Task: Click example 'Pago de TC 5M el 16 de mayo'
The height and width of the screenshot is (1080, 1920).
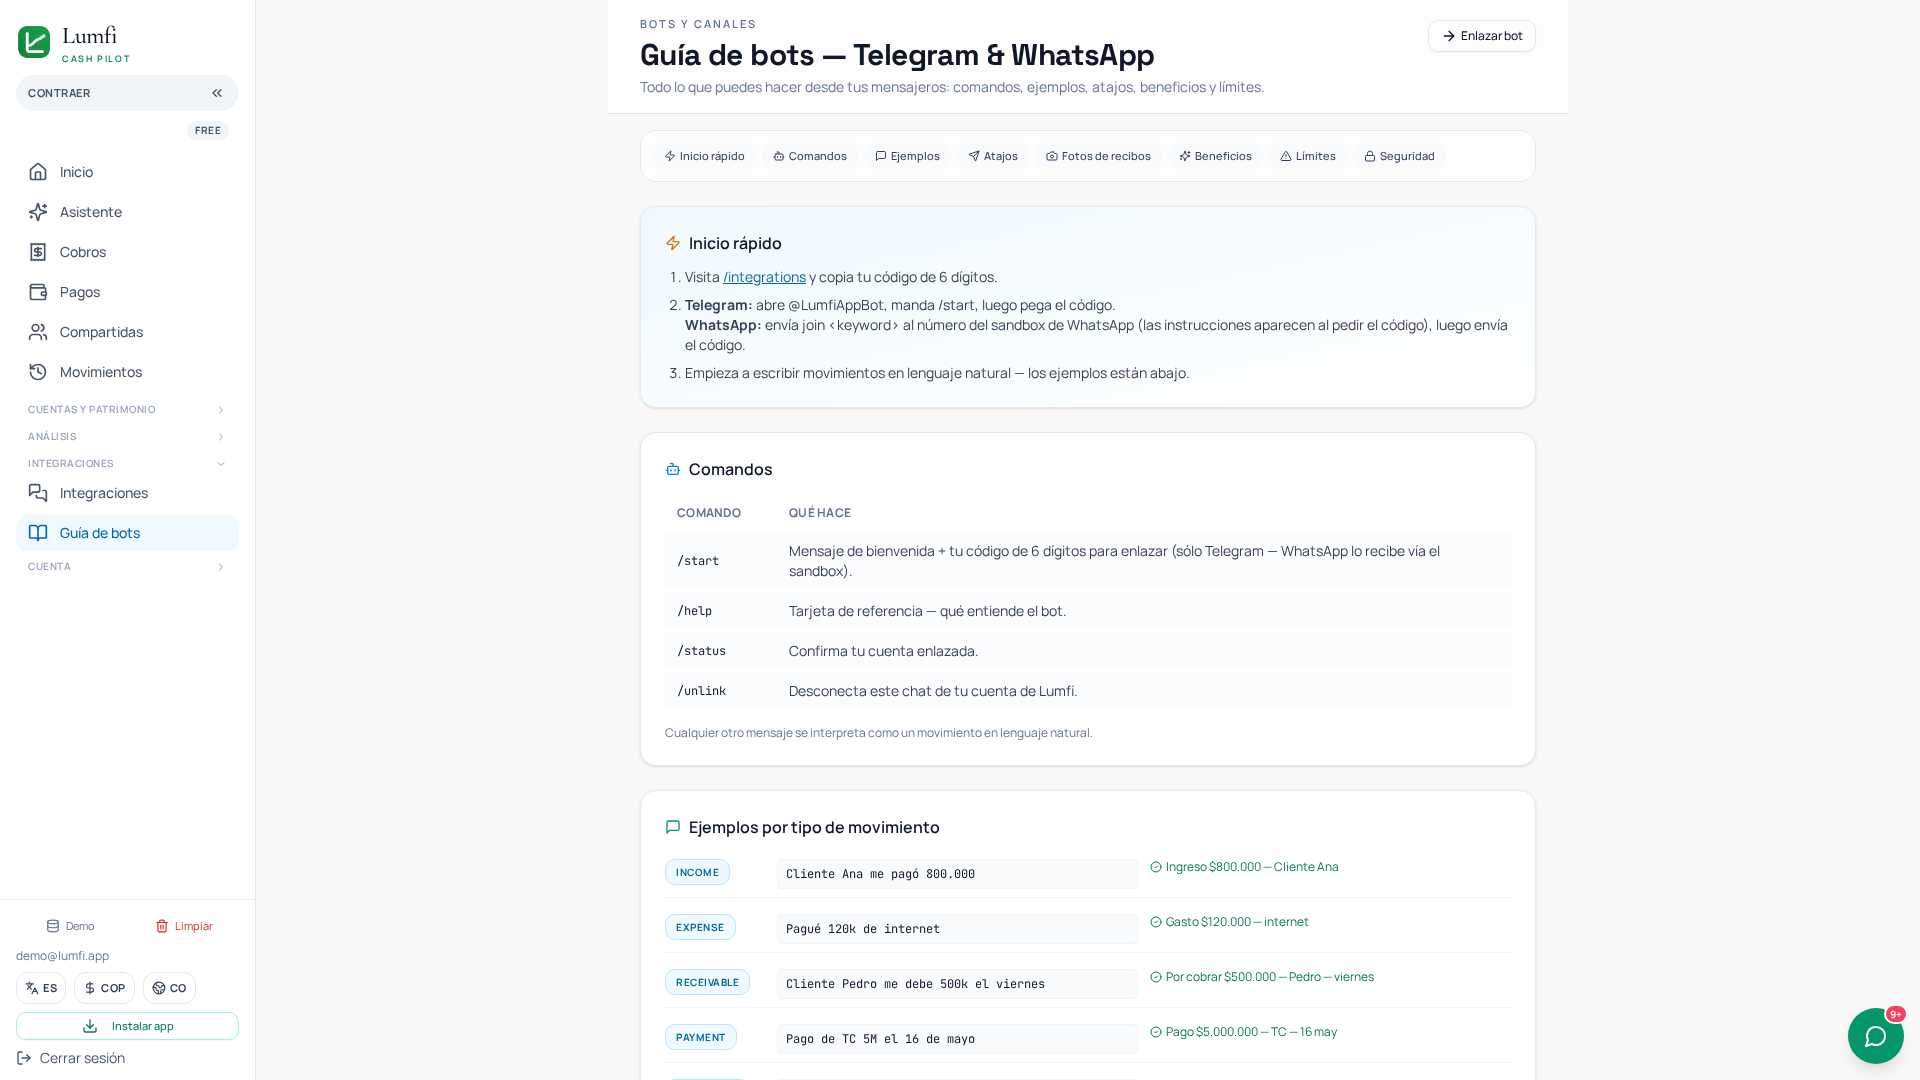Action: [957, 1039]
